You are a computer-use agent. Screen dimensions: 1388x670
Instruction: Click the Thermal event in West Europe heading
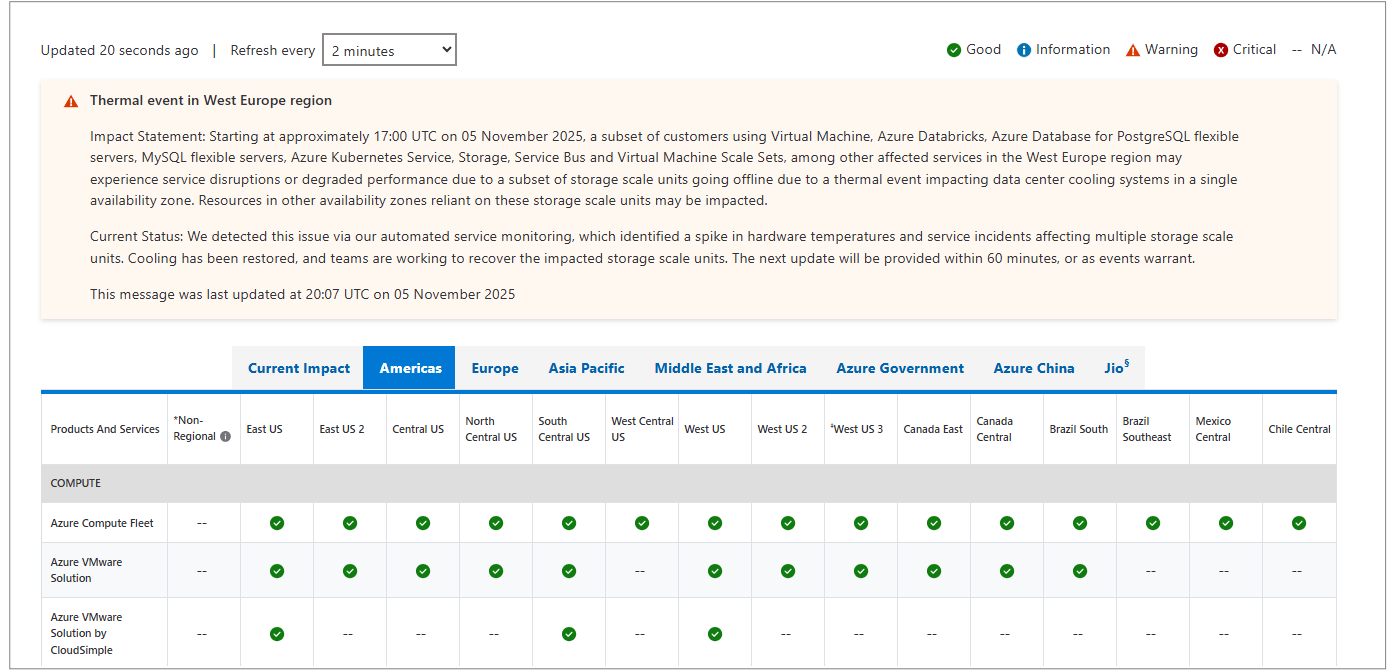tap(211, 101)
